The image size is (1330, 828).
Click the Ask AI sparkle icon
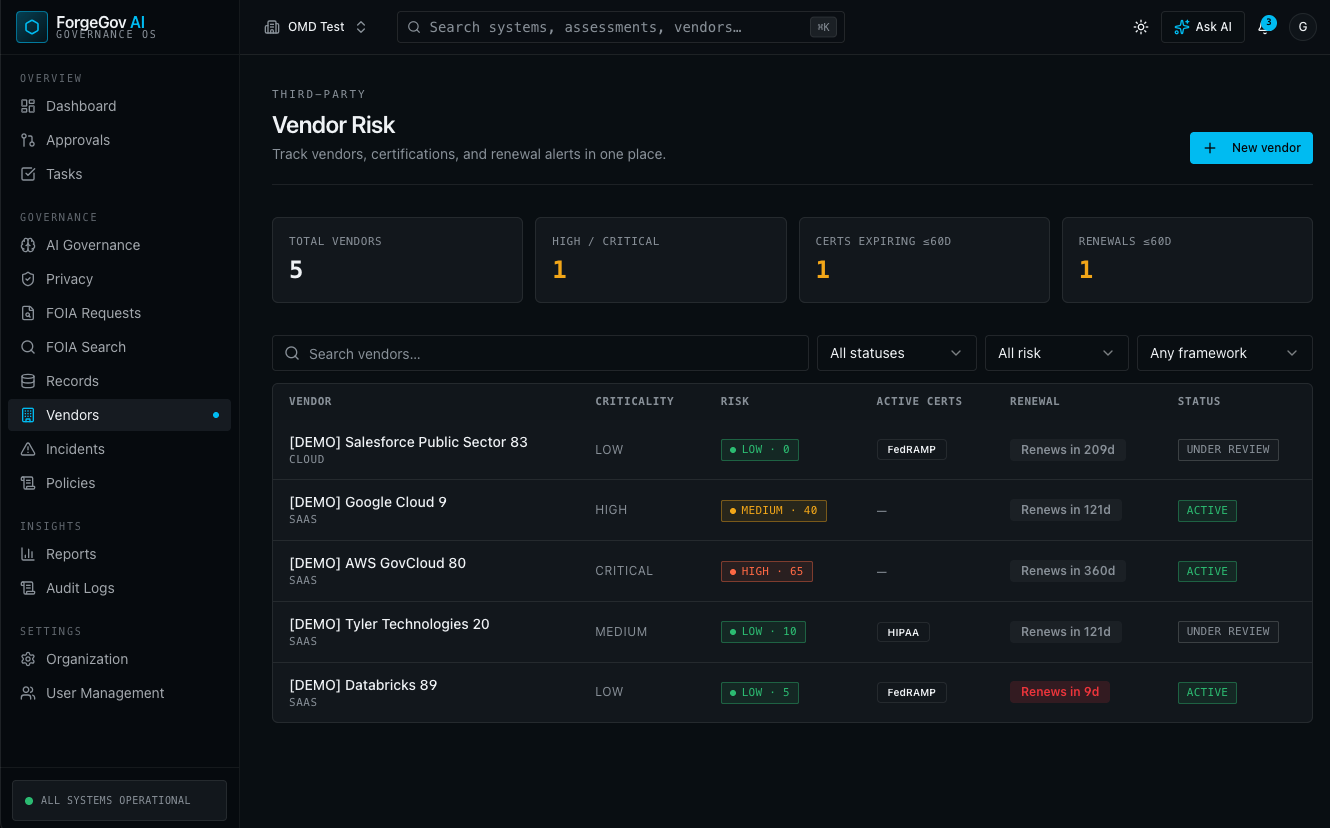pyautogui.click(x=1182, y=27)
